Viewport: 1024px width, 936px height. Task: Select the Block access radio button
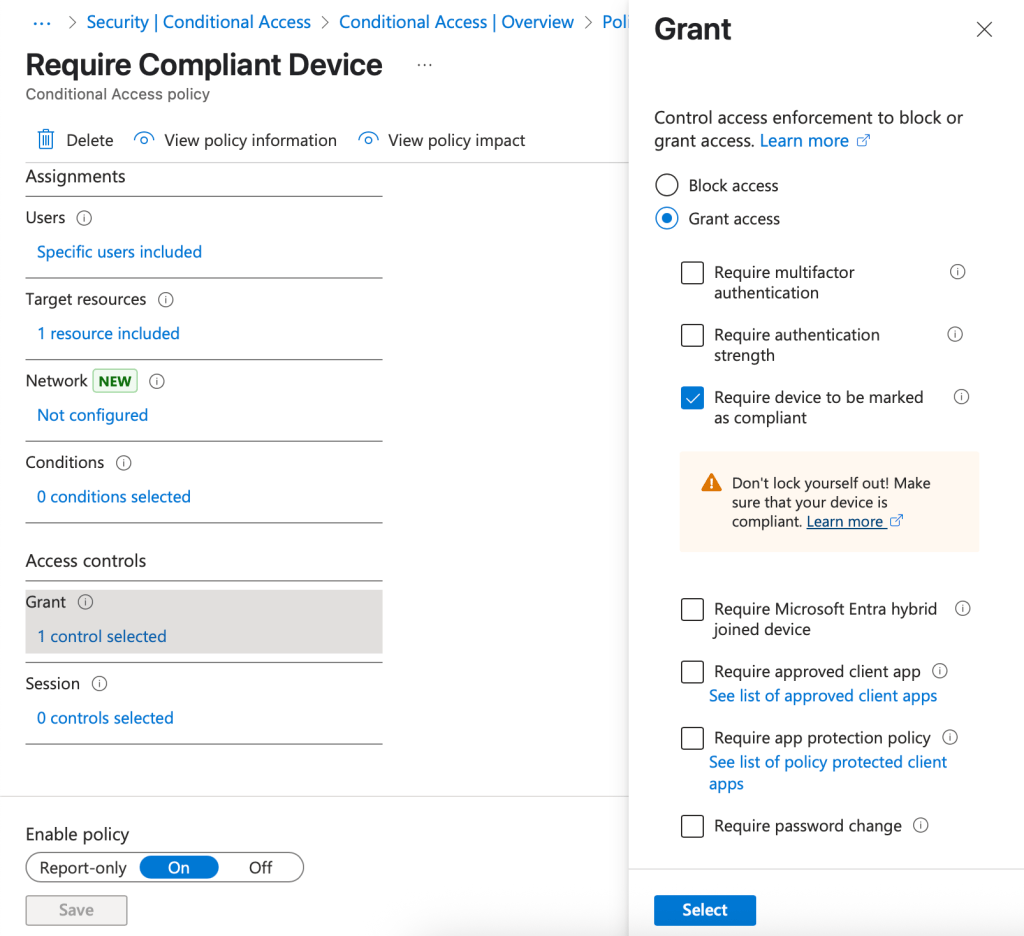pos(666,186)
